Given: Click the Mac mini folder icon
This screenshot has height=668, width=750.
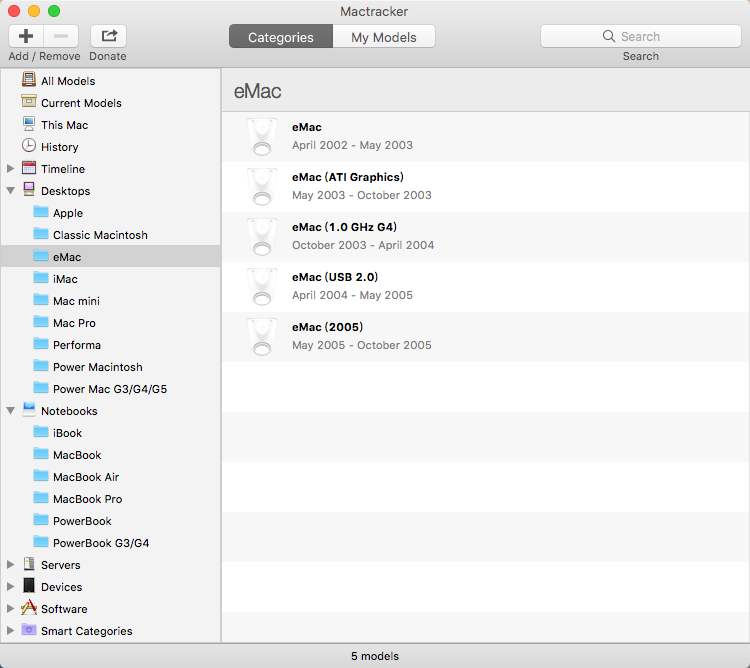Looking at the screenshot, I should click(x=41, y=299).
